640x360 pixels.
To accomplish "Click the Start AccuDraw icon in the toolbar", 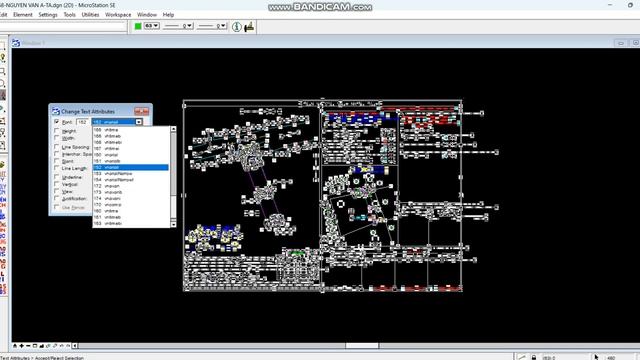I will coord(249,27).
